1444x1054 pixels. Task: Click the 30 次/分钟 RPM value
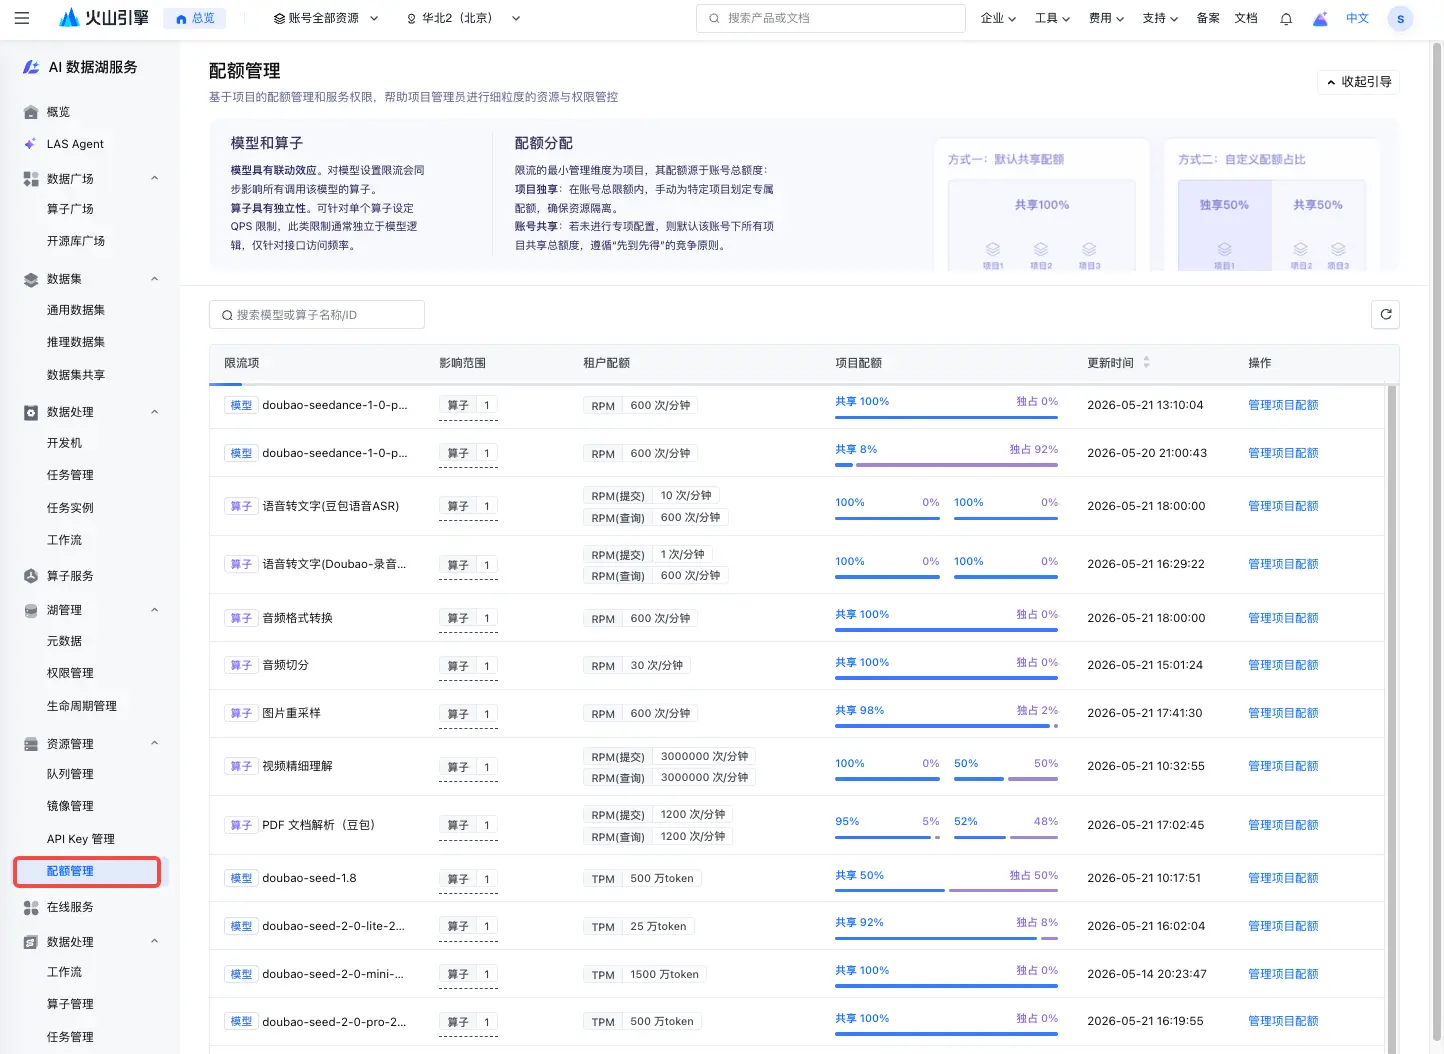656,665
